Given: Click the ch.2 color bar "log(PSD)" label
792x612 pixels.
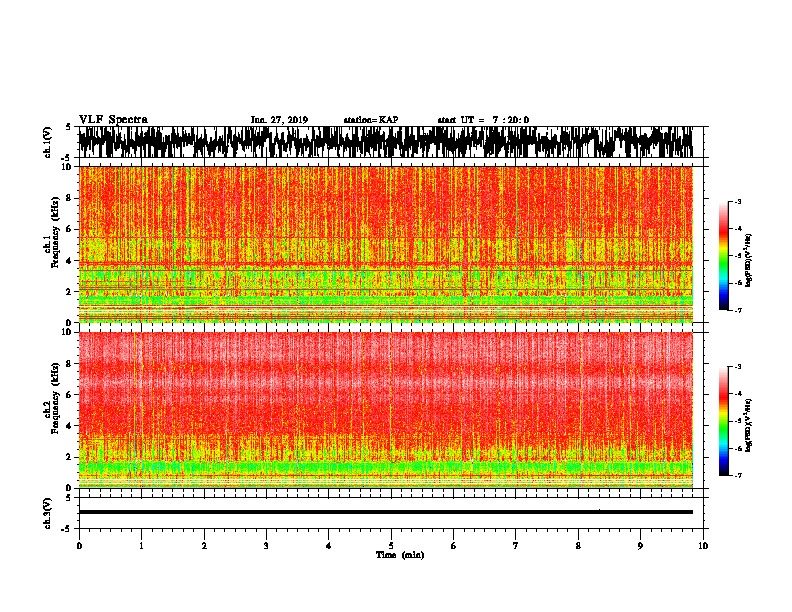Looking at the screenshot, I should [748, 425].
